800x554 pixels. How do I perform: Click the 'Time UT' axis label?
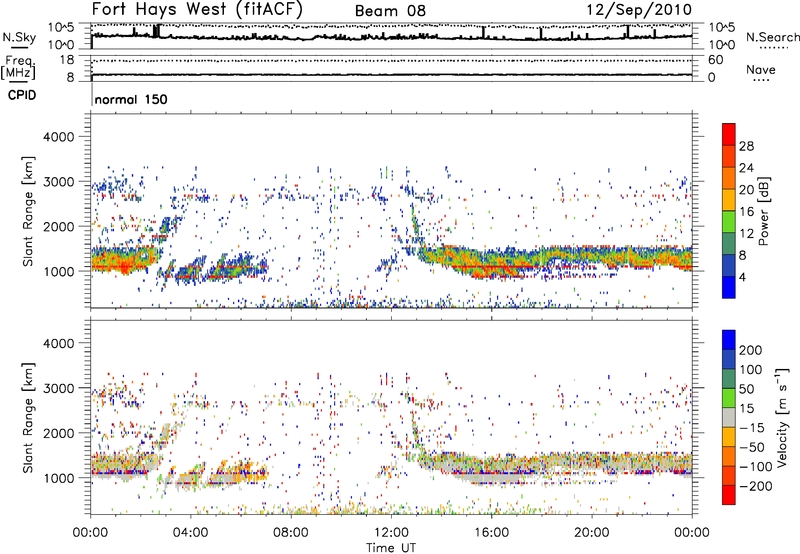(x=391, y=548)
